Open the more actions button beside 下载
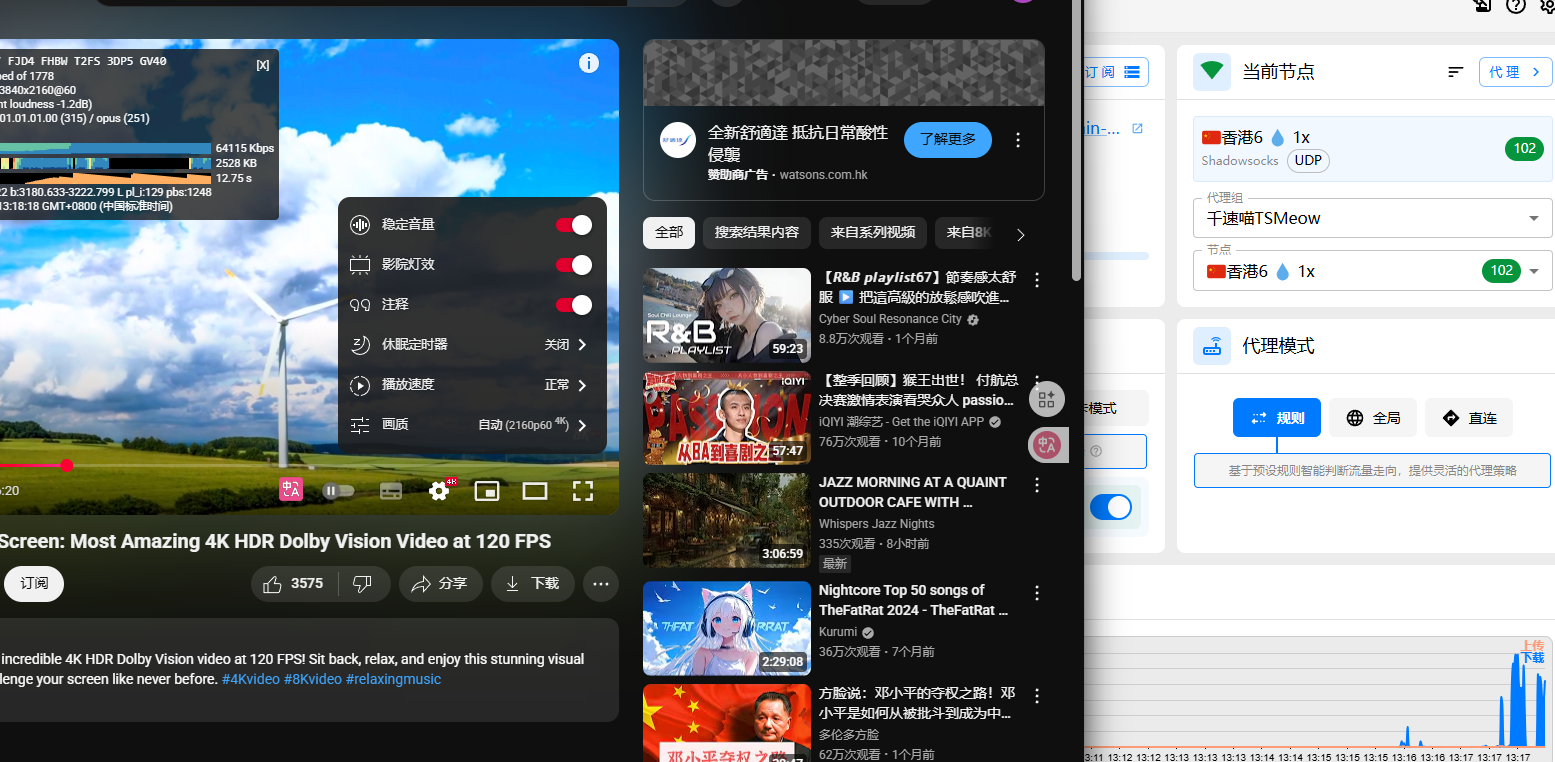Viewport: 1555px width, 762px height. [600, 583]
